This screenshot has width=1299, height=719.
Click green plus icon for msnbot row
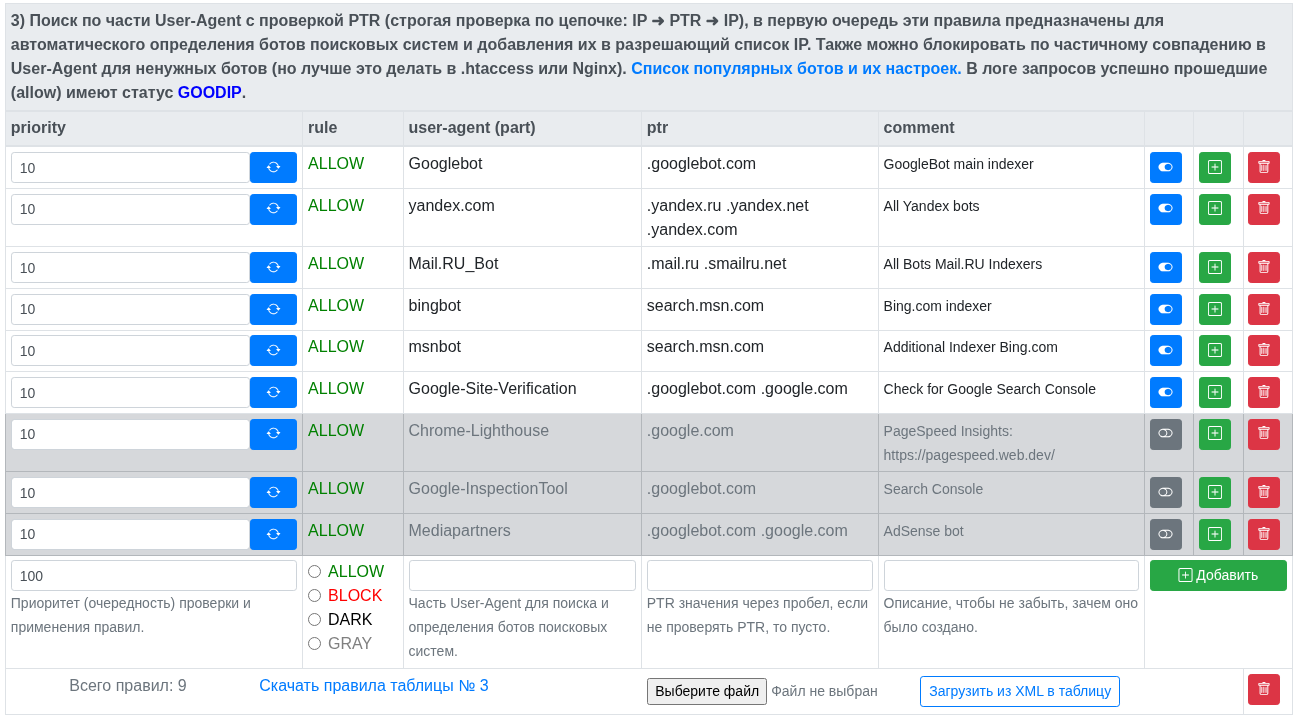1214,350
